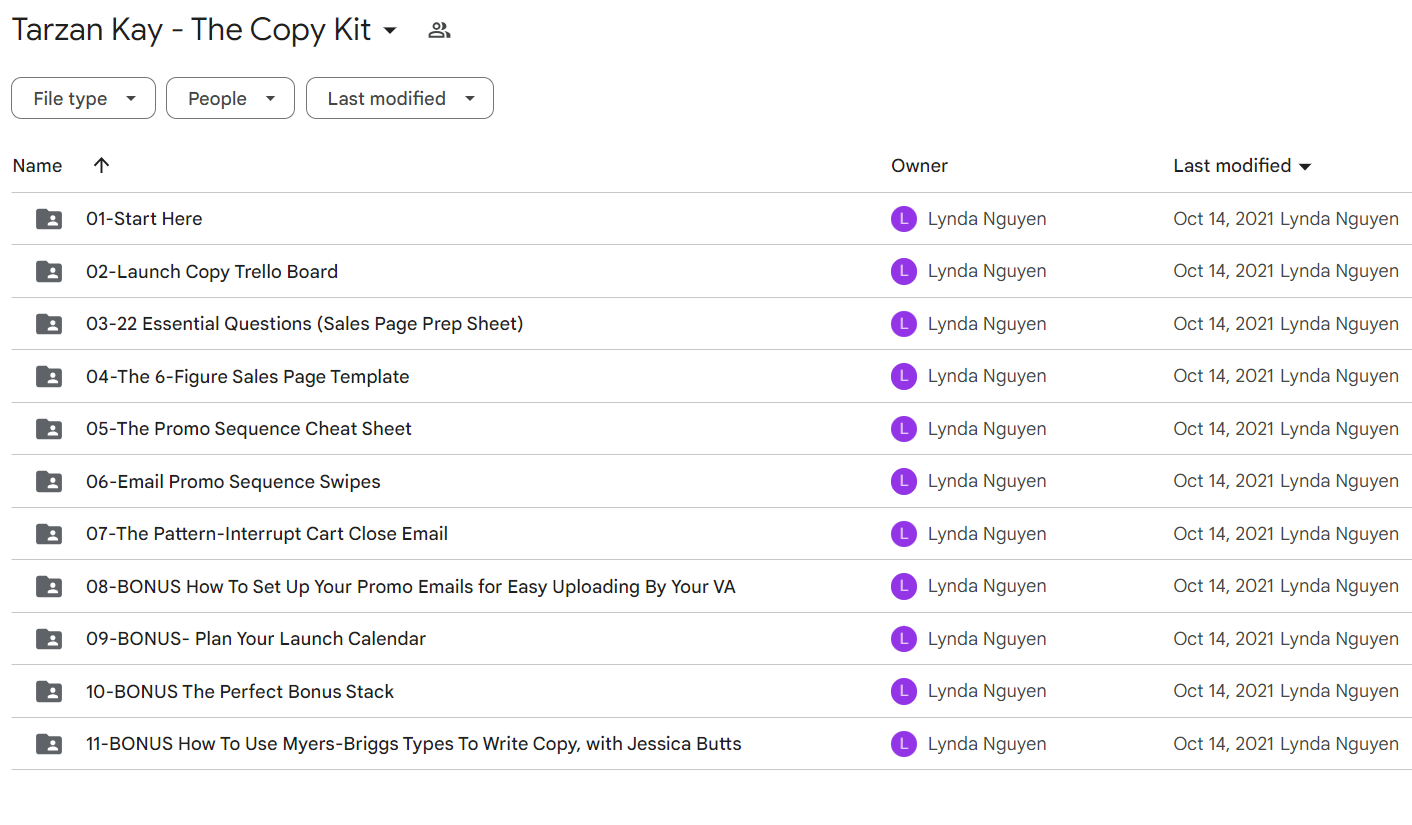Select 06-Email Promo Sequence Swipes folder name

pos(233,481)
